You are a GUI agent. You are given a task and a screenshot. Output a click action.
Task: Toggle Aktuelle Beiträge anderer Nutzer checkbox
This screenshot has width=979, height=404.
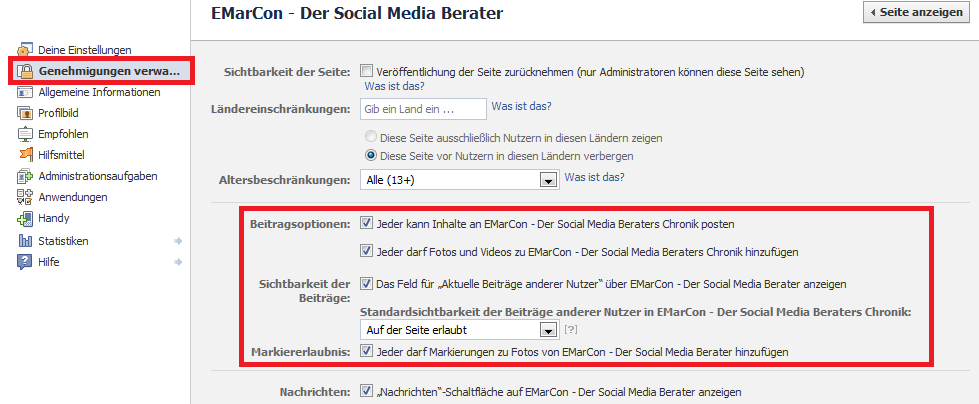tap(367, 283)
